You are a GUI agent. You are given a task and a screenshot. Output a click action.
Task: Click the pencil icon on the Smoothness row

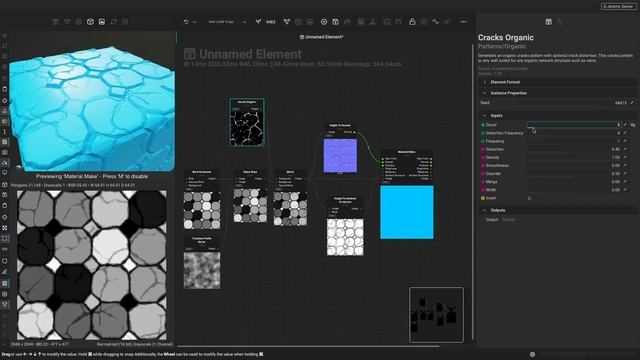(625, 165)
